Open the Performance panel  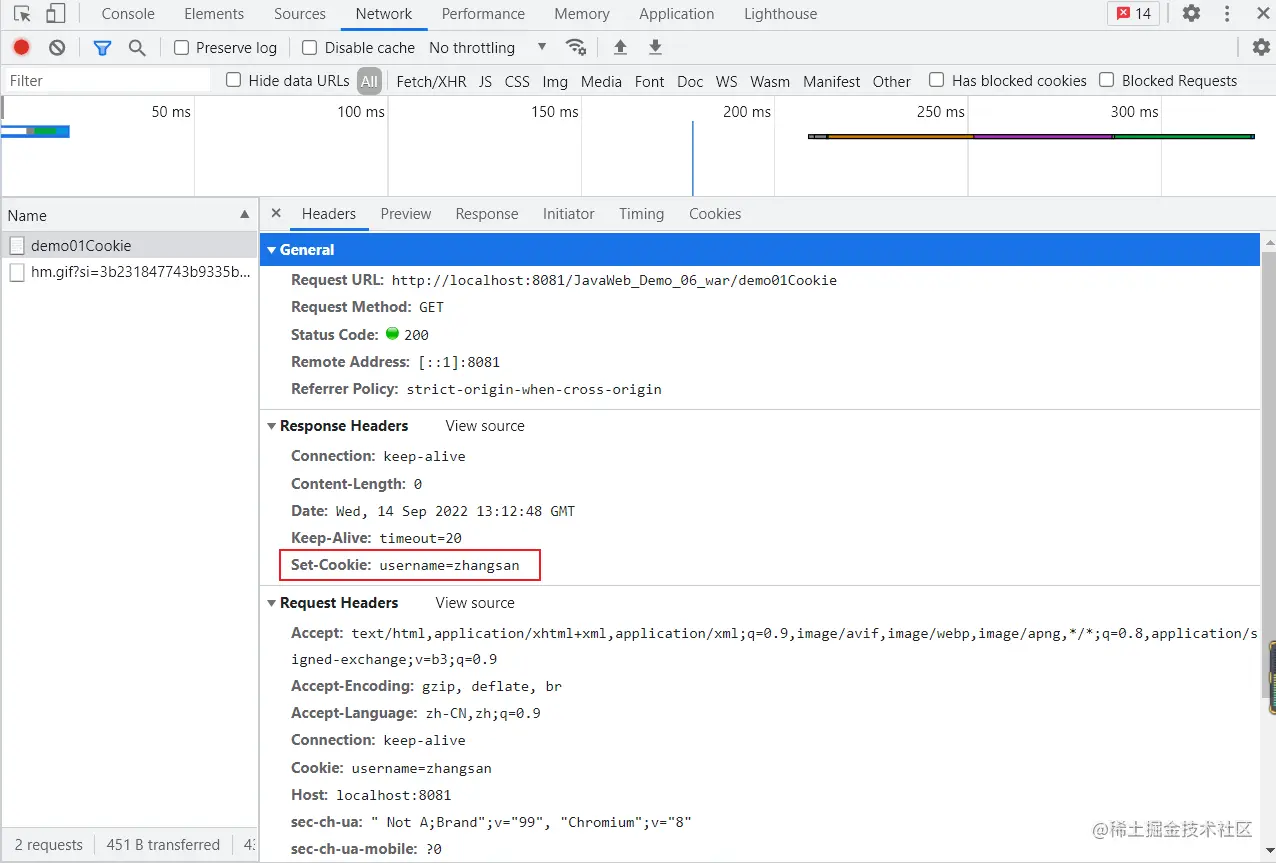pos(483,14)
